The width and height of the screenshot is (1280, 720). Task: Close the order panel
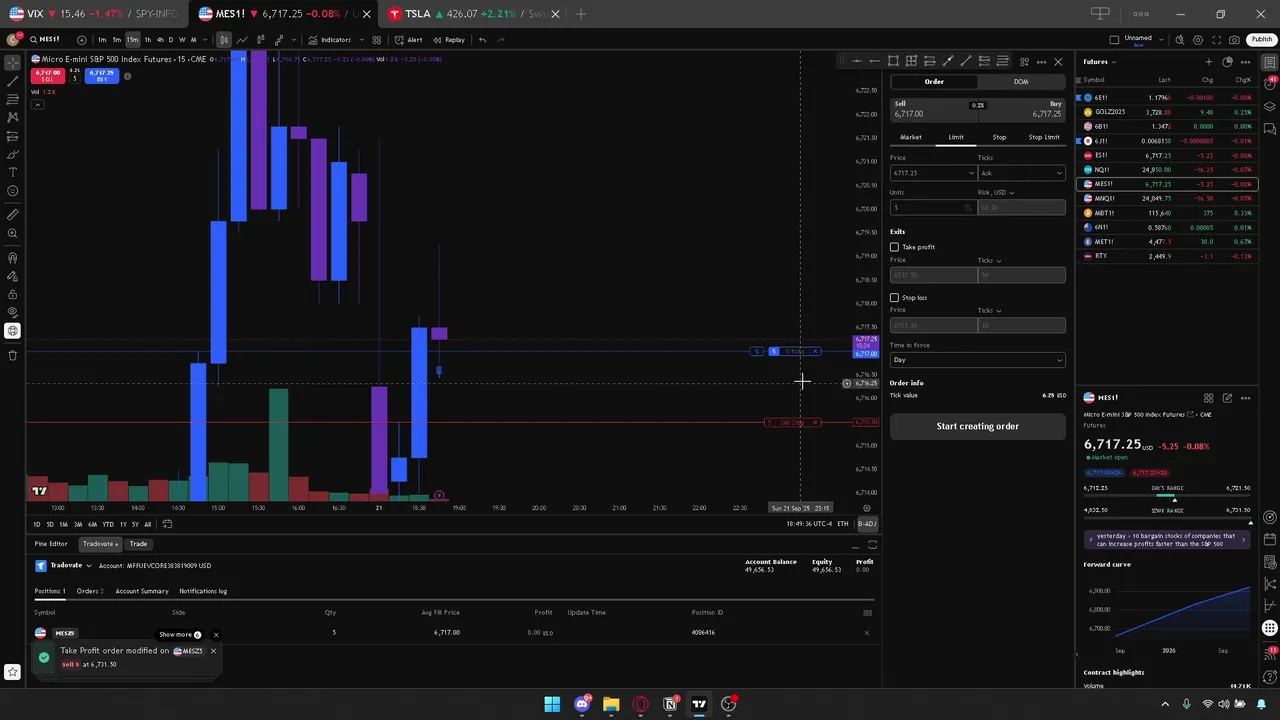click(x=1058, y=62)
